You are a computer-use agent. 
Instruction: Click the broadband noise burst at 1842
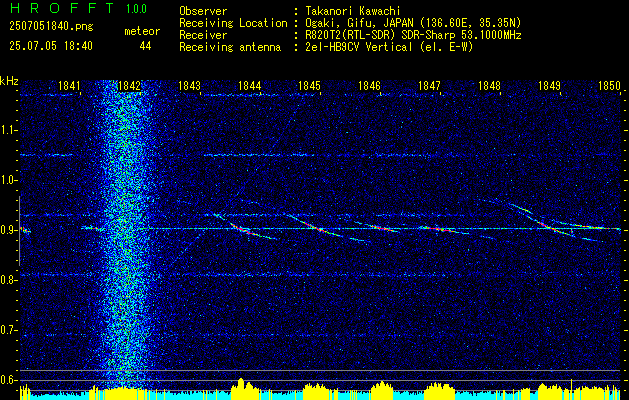coord(125,233)
